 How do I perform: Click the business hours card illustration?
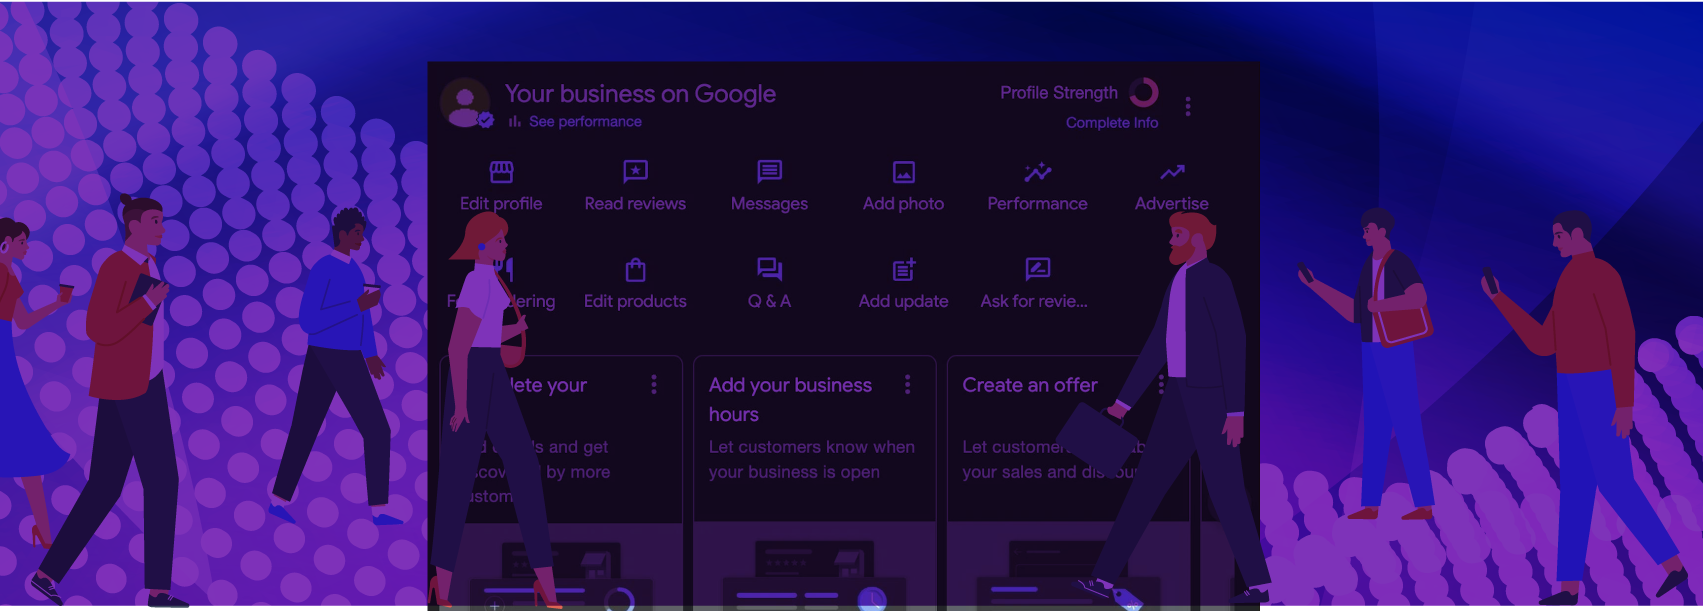point(815,566)
